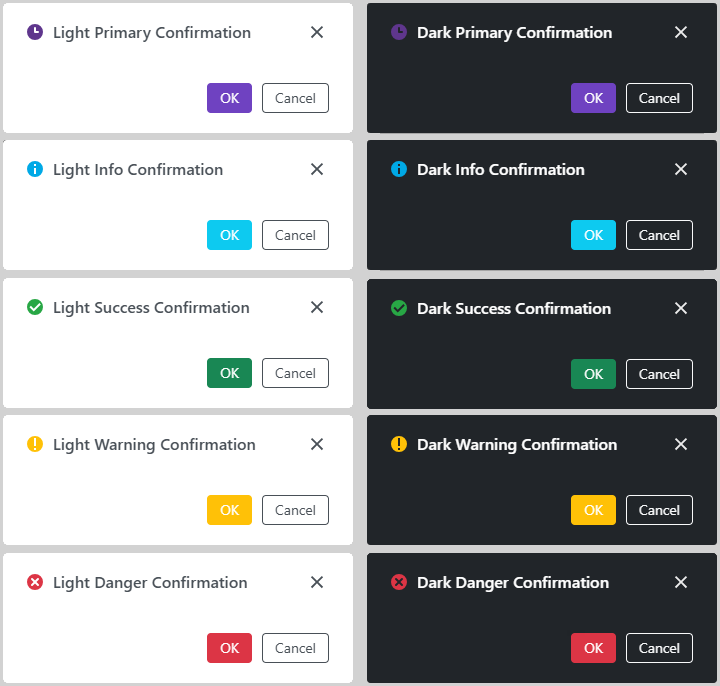Close the Dark Danger Confirmation dialog
This screenshot has width=720, height=686.
click(x=681, y=582)
